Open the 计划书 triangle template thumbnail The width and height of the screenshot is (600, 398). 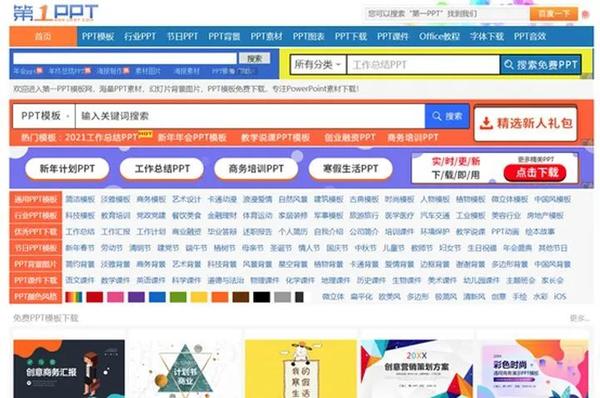click(x=185, y=369)
